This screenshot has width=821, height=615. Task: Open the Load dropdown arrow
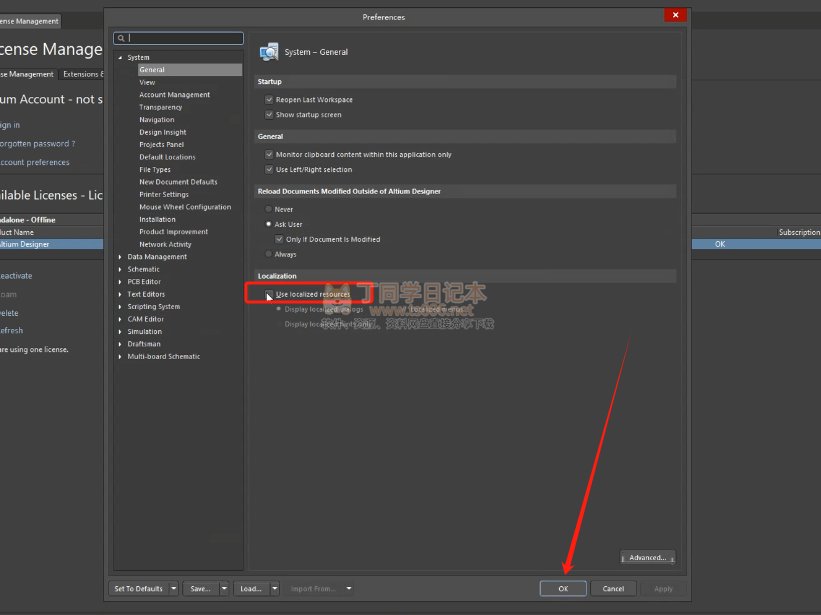coord(274,589)
